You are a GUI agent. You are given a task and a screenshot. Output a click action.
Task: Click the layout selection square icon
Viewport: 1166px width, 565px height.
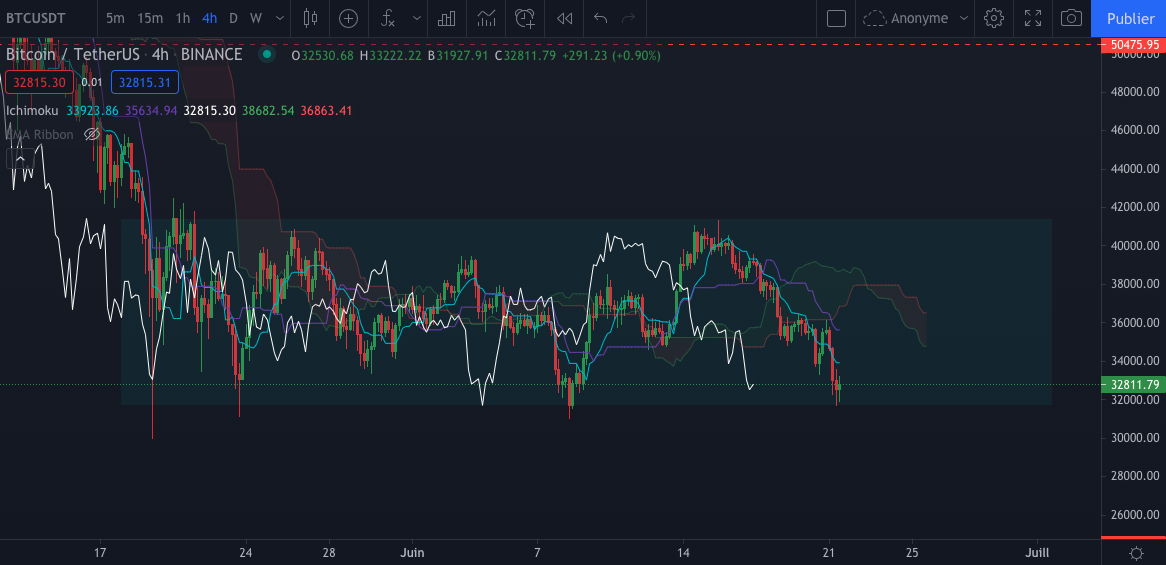(x=837, y=18)
